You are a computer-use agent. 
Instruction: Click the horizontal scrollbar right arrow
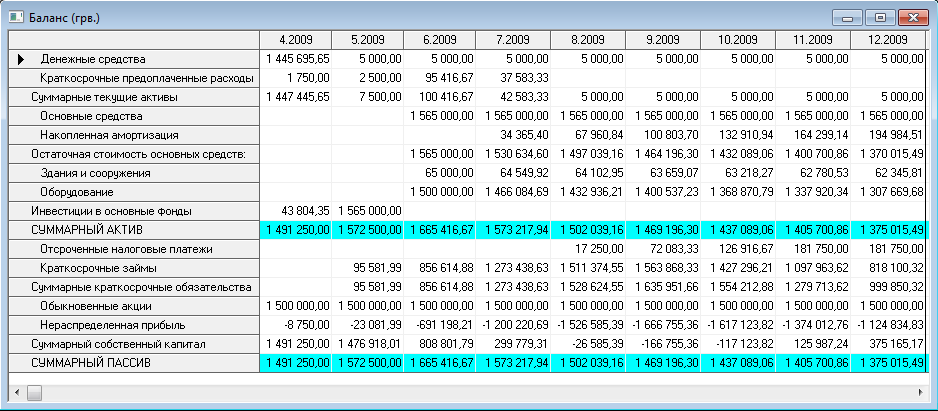pos(920,392)
